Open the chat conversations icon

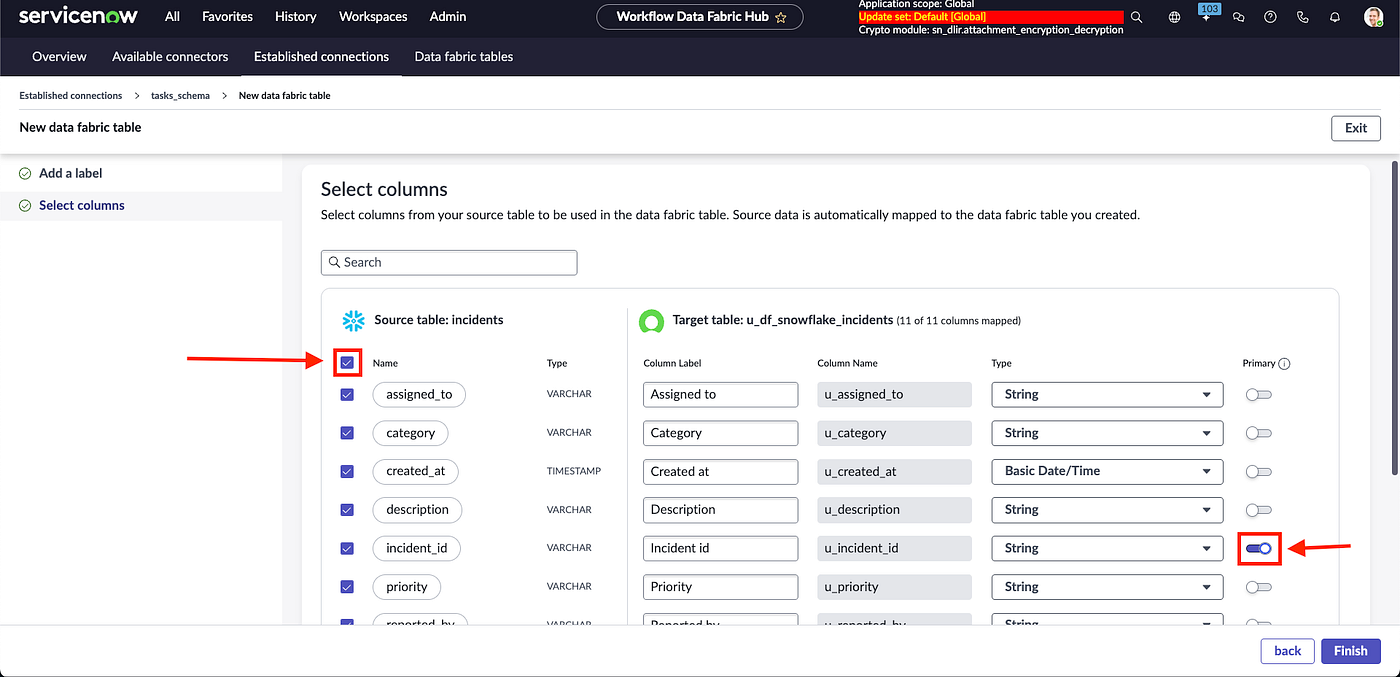pyautogui.click(x=1239, y=17)
